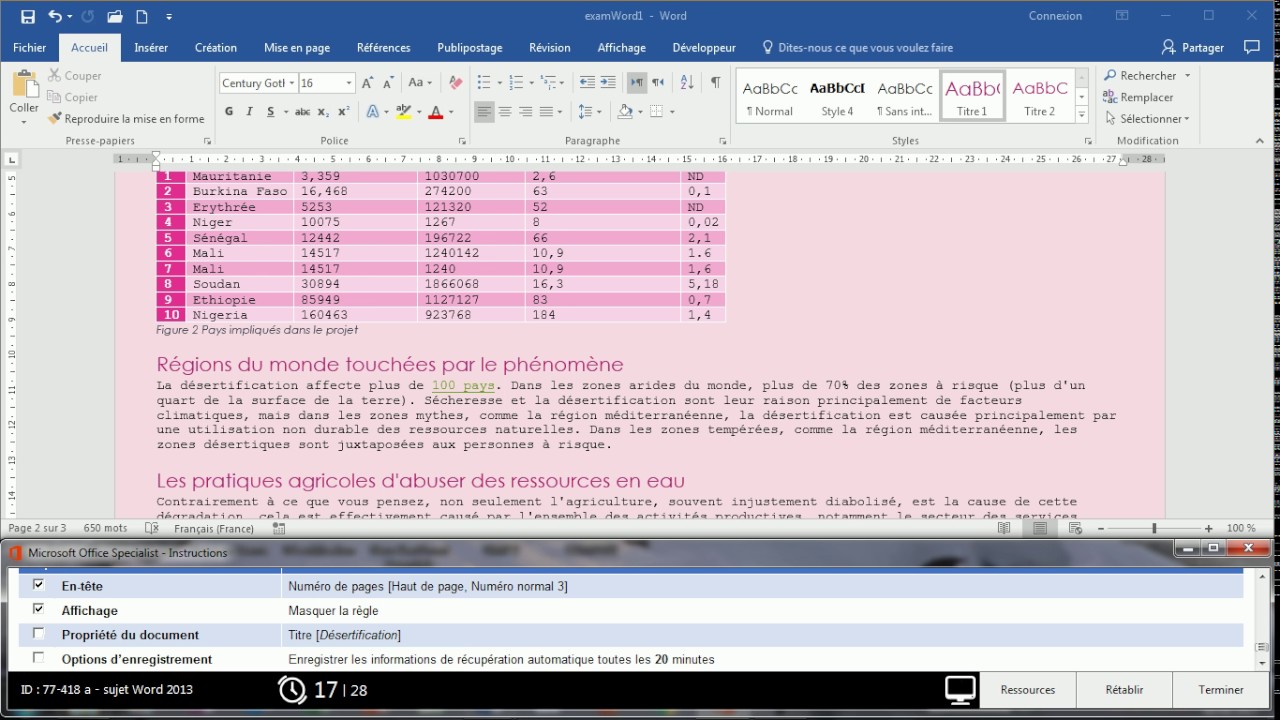Screen dimensions: 1280x720
Task: Clear all formatting from selection
Action: [455, 83]
